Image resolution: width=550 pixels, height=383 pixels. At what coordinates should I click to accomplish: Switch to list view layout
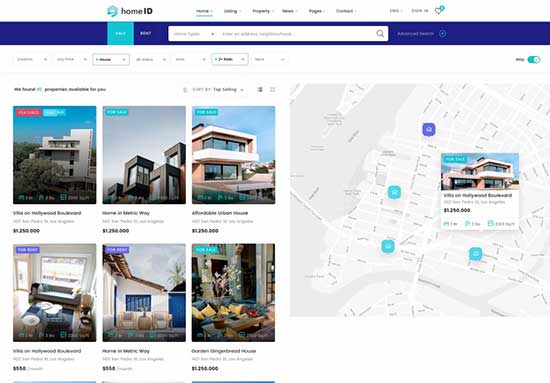[x=260, y=89]
